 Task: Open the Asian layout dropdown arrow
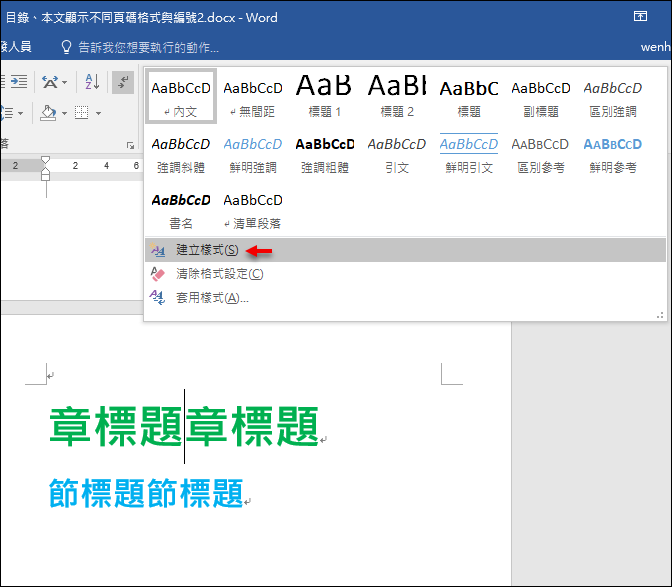click(x=65, y=82)
